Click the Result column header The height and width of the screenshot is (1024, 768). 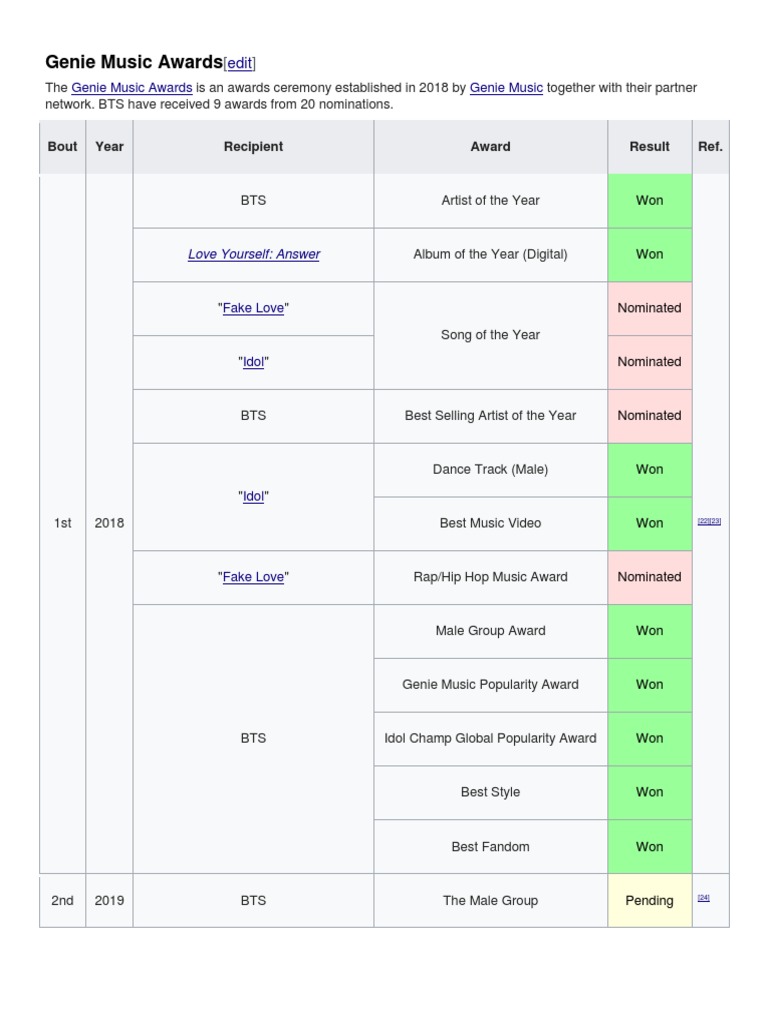pyautogui.click(x=649, y=146)
